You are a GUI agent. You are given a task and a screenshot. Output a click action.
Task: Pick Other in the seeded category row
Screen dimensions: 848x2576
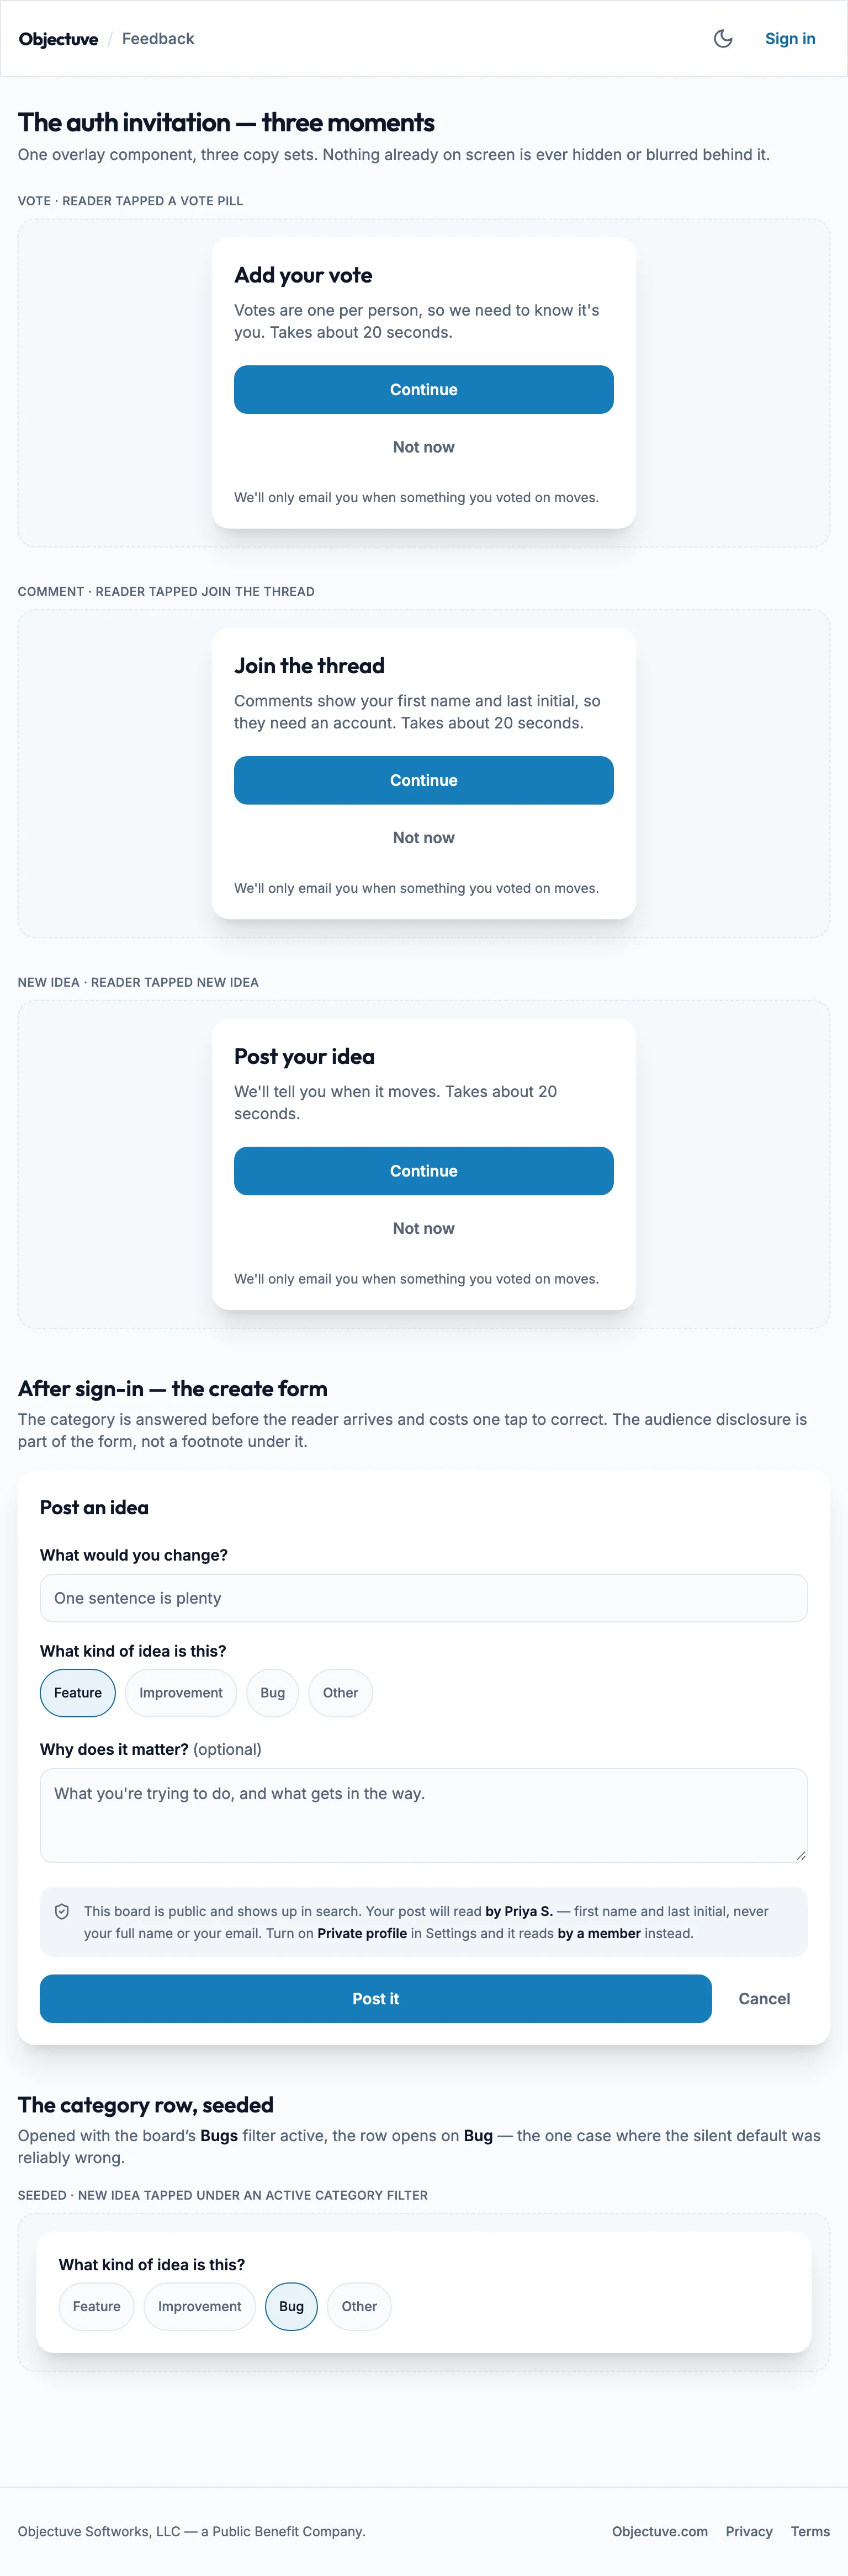coord(359,2306)
